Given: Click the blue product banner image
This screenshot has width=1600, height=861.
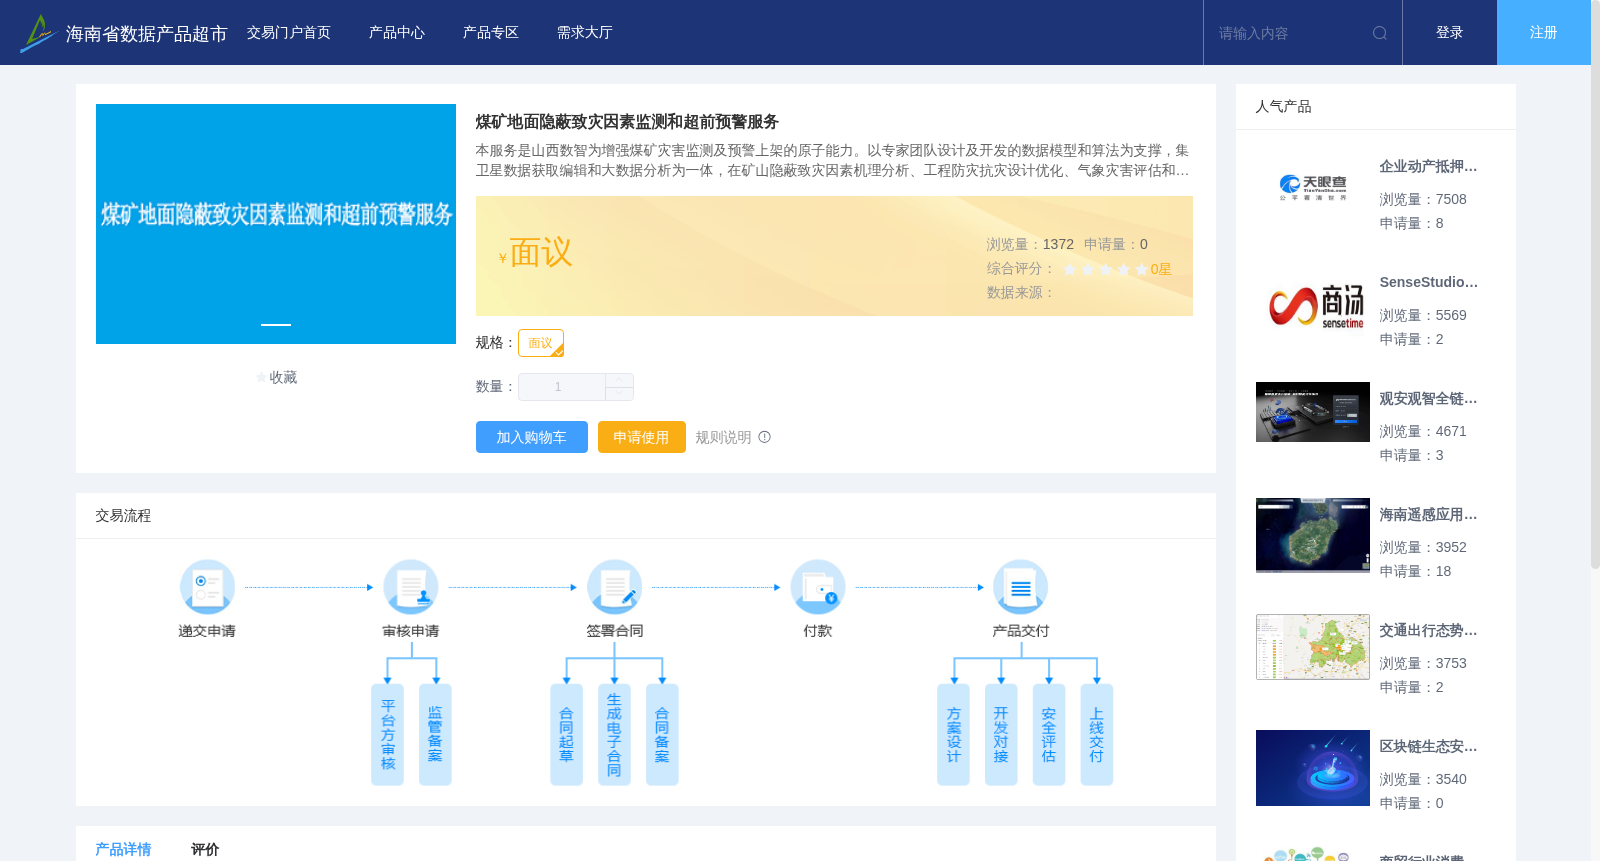Looking at the screenshot, I should point(276,224).
